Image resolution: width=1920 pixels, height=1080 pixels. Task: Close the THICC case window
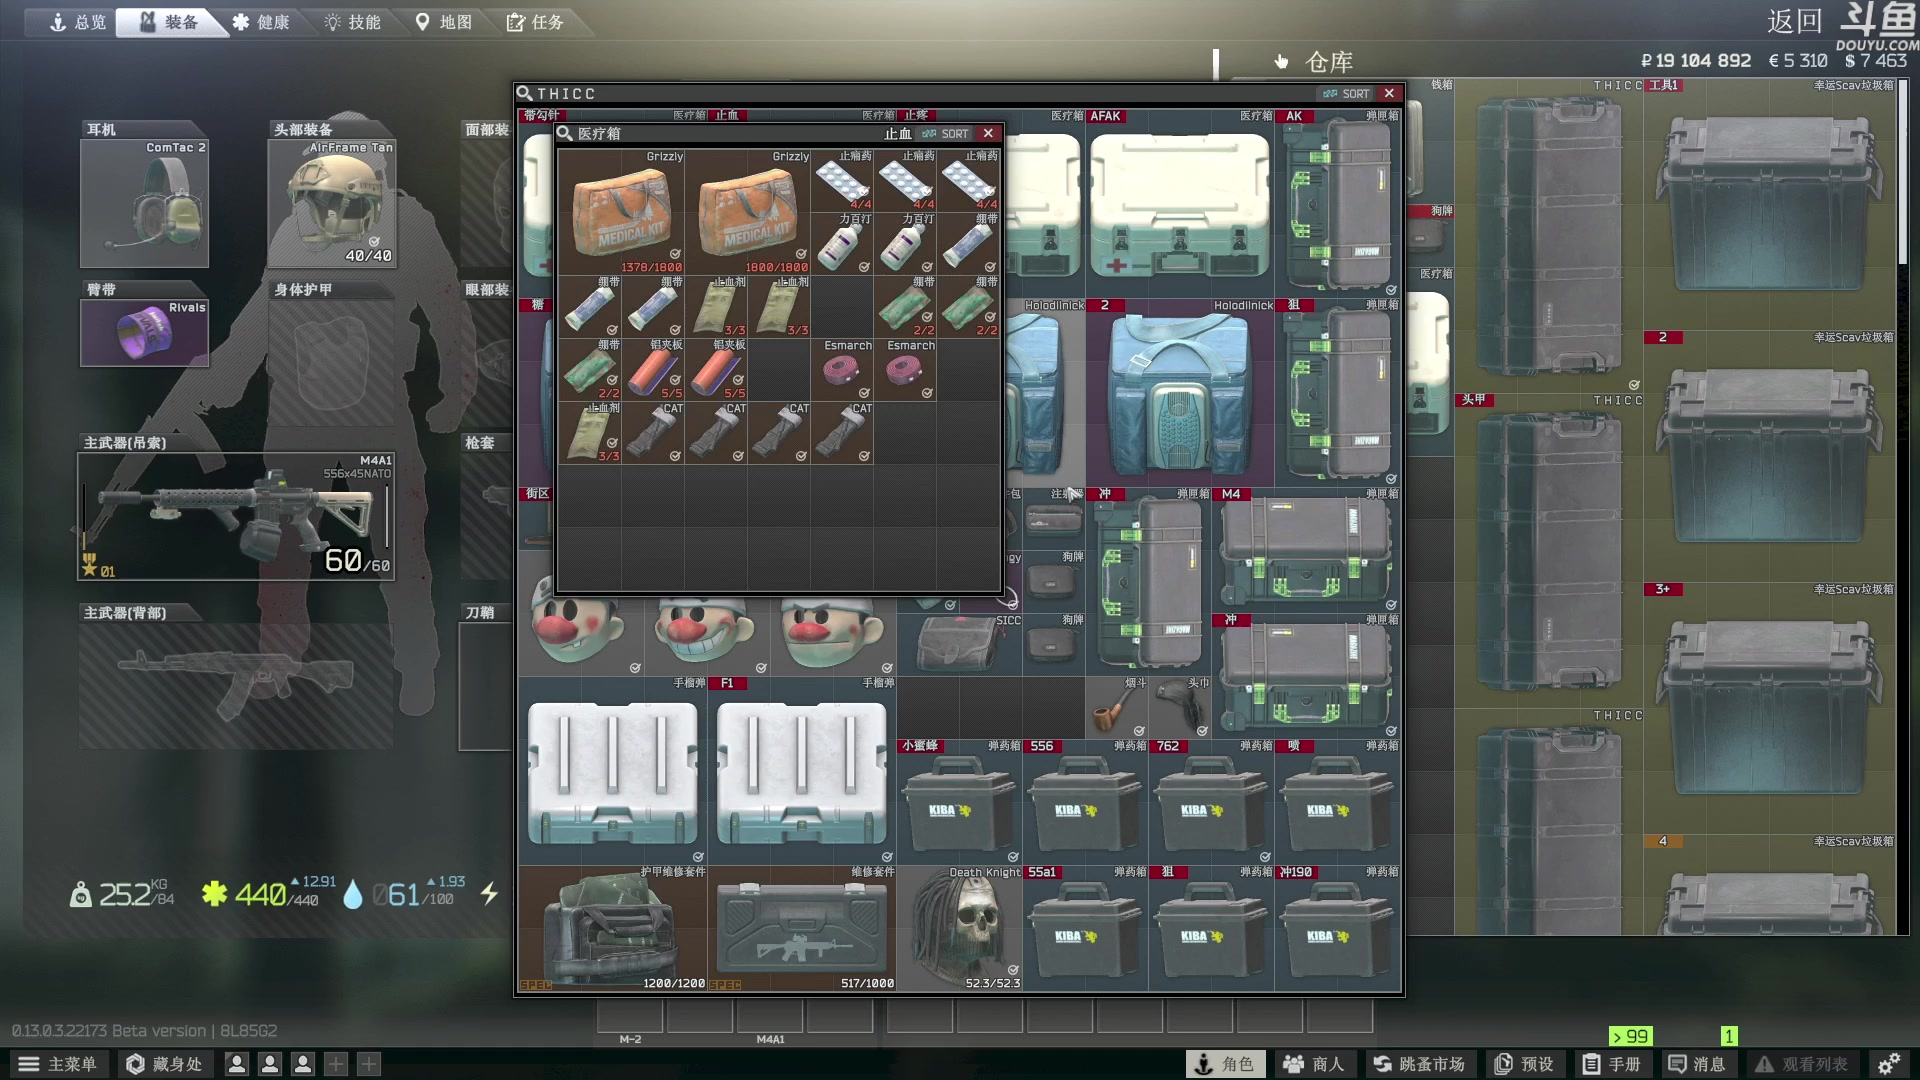pyautogui.click(x=1389, y=93)
